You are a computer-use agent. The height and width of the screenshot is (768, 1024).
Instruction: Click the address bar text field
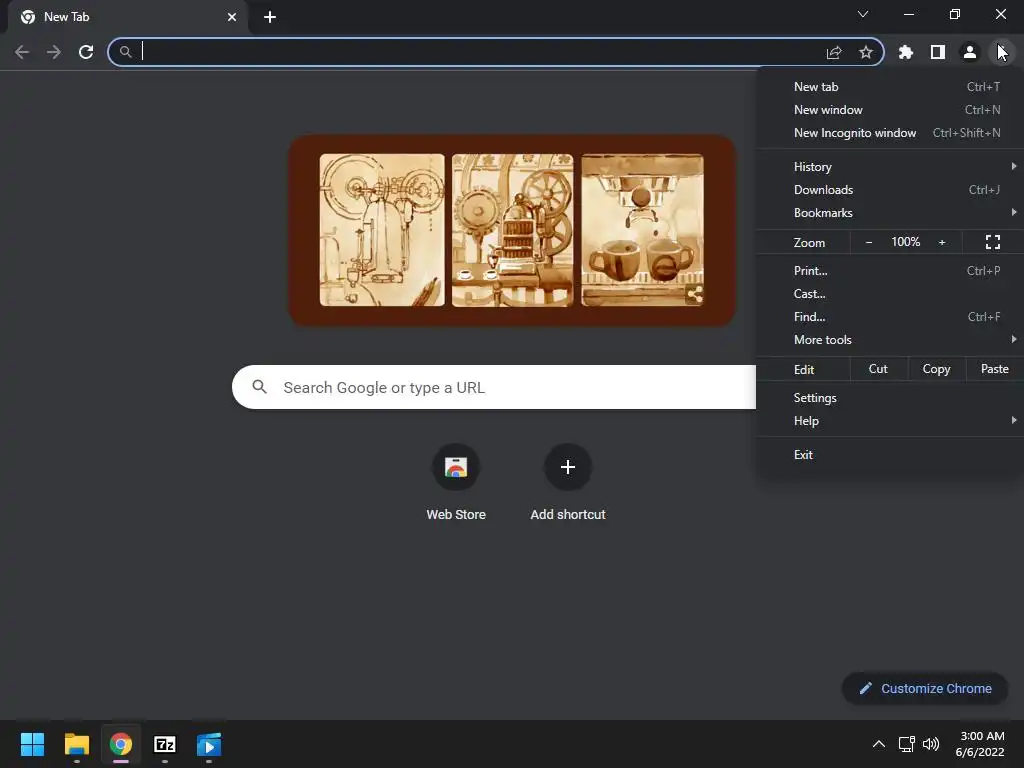click(x=480, y=52)
